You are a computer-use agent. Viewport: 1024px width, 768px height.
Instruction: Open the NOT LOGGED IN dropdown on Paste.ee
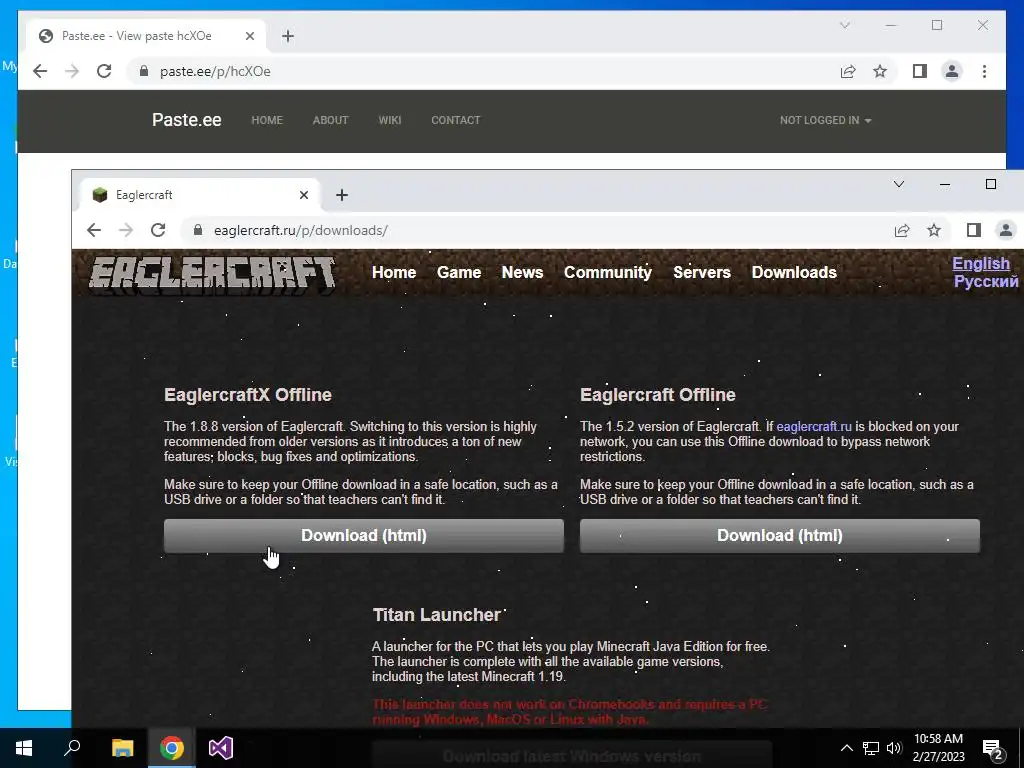(x=825, y=120)
